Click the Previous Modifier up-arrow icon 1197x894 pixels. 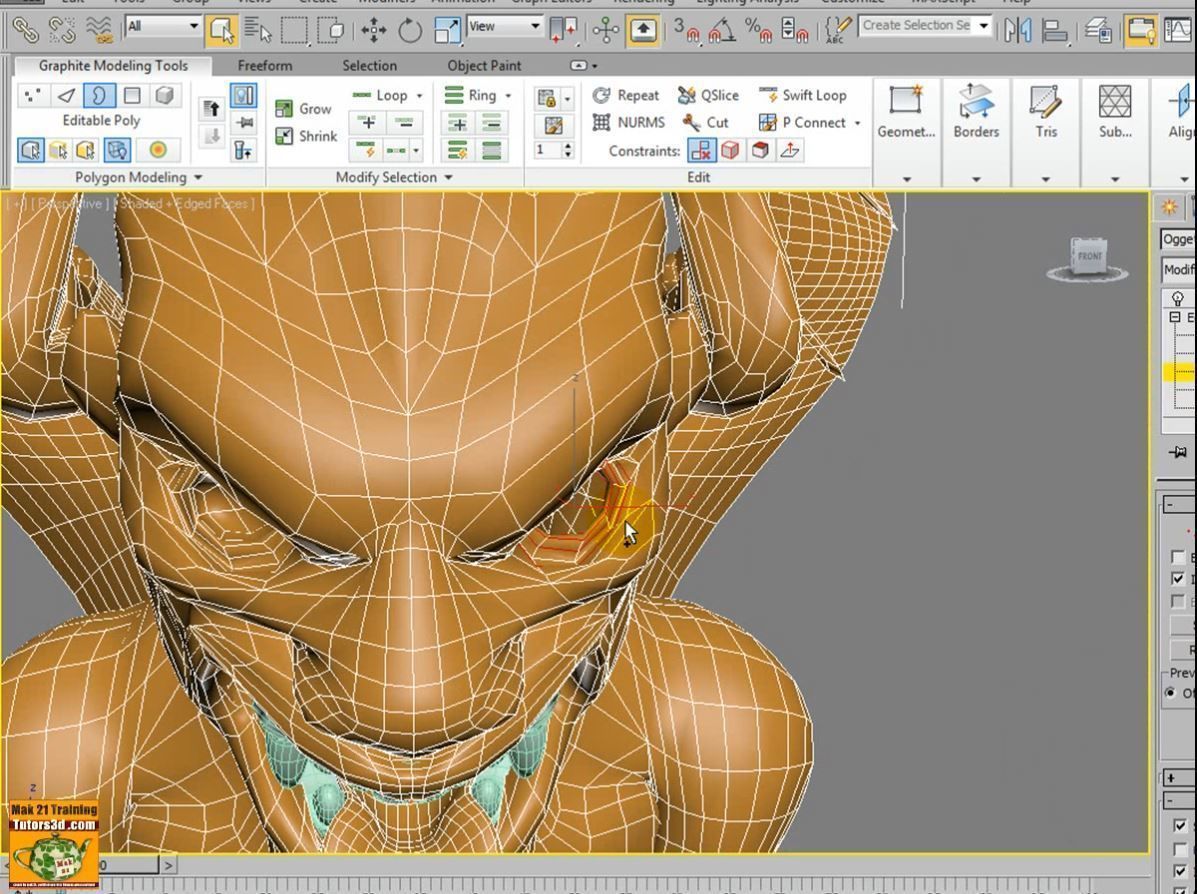coord(211,108)
